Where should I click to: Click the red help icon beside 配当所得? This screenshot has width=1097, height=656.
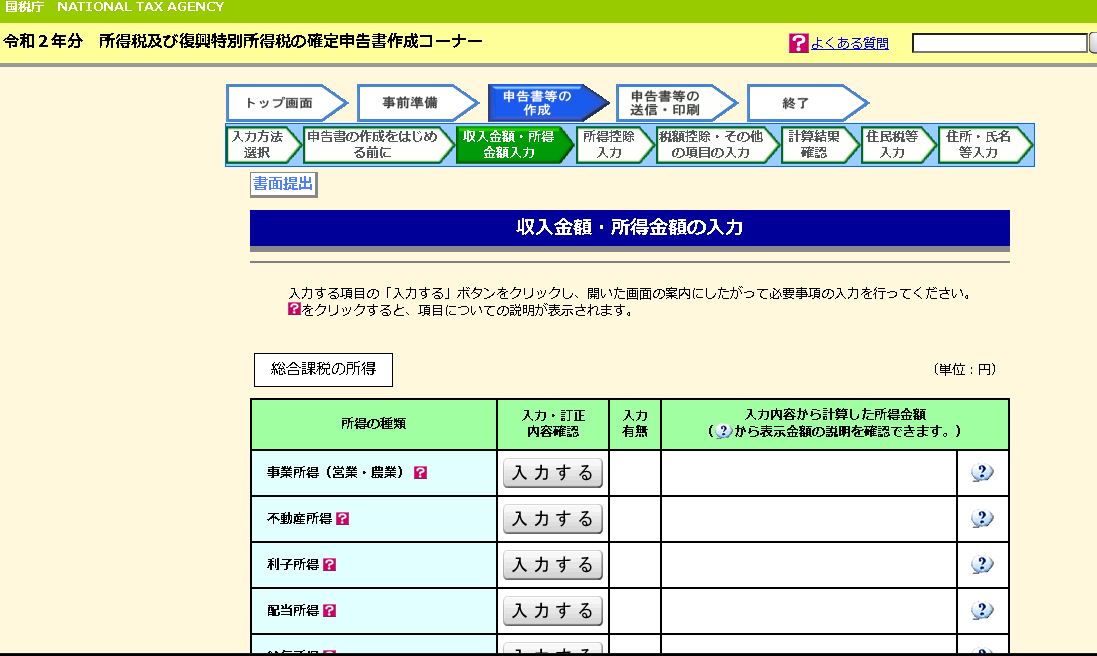point(330,611)
